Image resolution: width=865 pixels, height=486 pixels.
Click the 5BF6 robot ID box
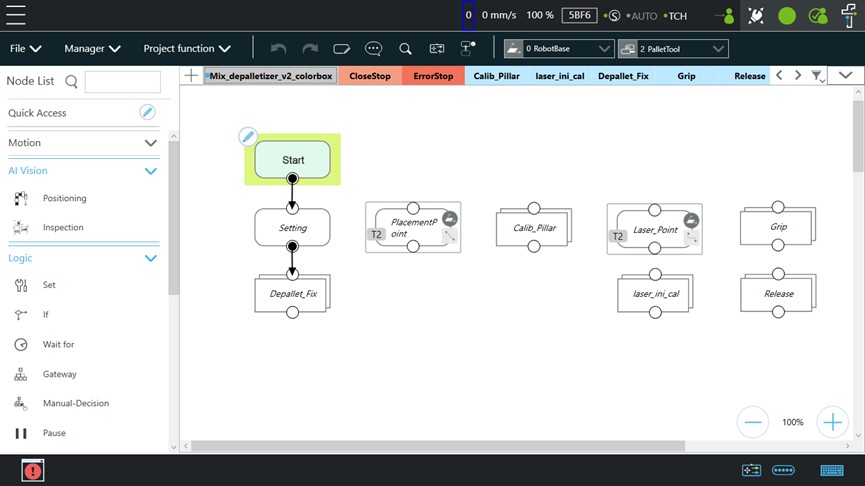click(x=579, y=15)
